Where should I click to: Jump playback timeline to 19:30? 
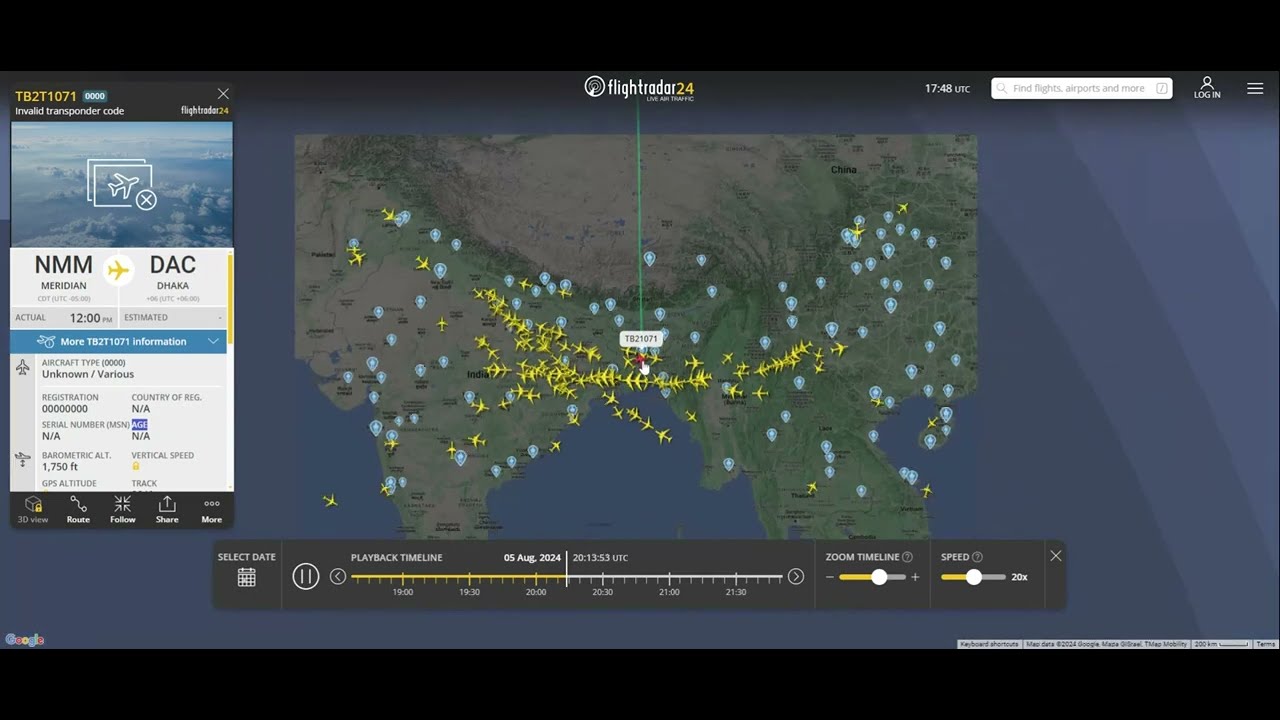469,592
